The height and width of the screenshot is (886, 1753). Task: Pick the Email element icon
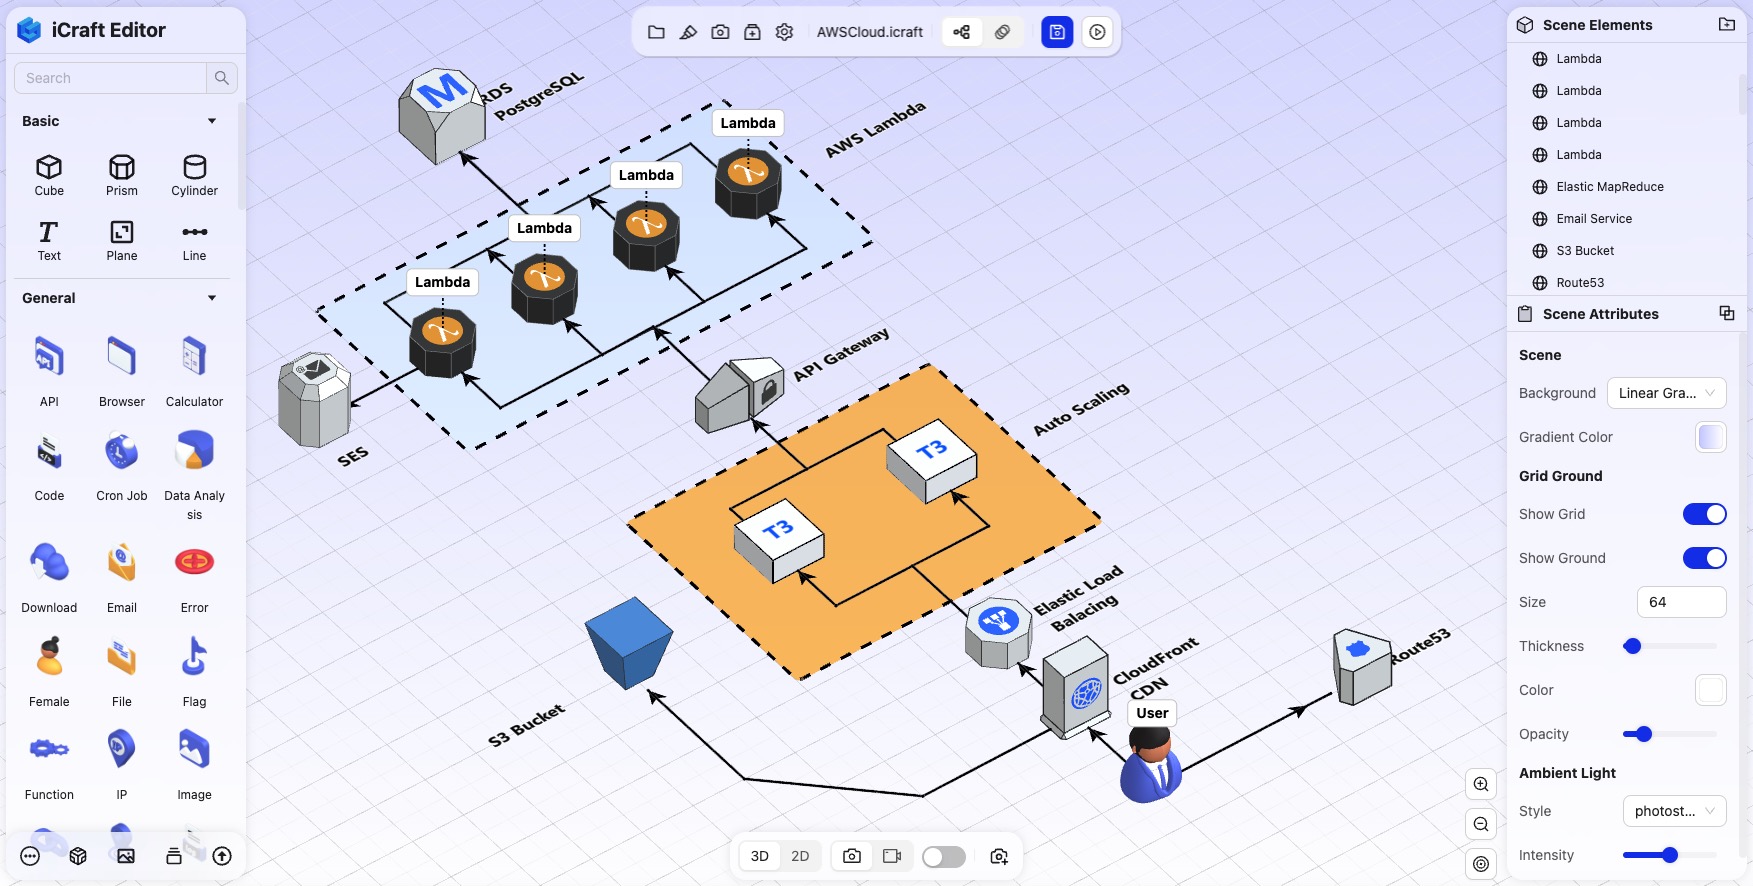[122, 563]
